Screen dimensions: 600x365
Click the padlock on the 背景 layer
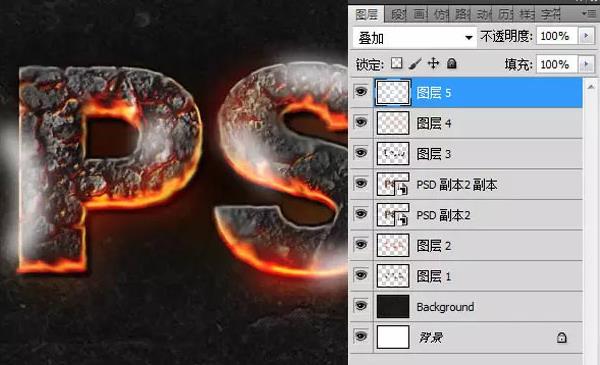561,337
